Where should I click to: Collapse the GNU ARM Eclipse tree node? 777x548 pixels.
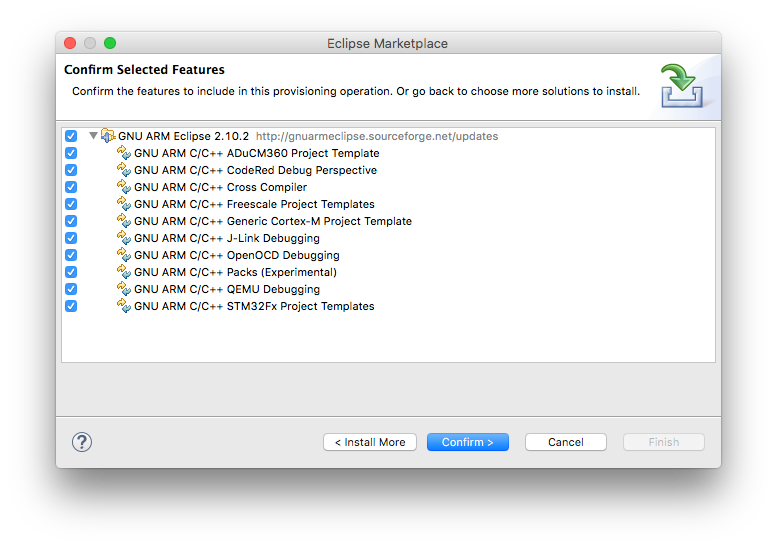pos(93,135)
